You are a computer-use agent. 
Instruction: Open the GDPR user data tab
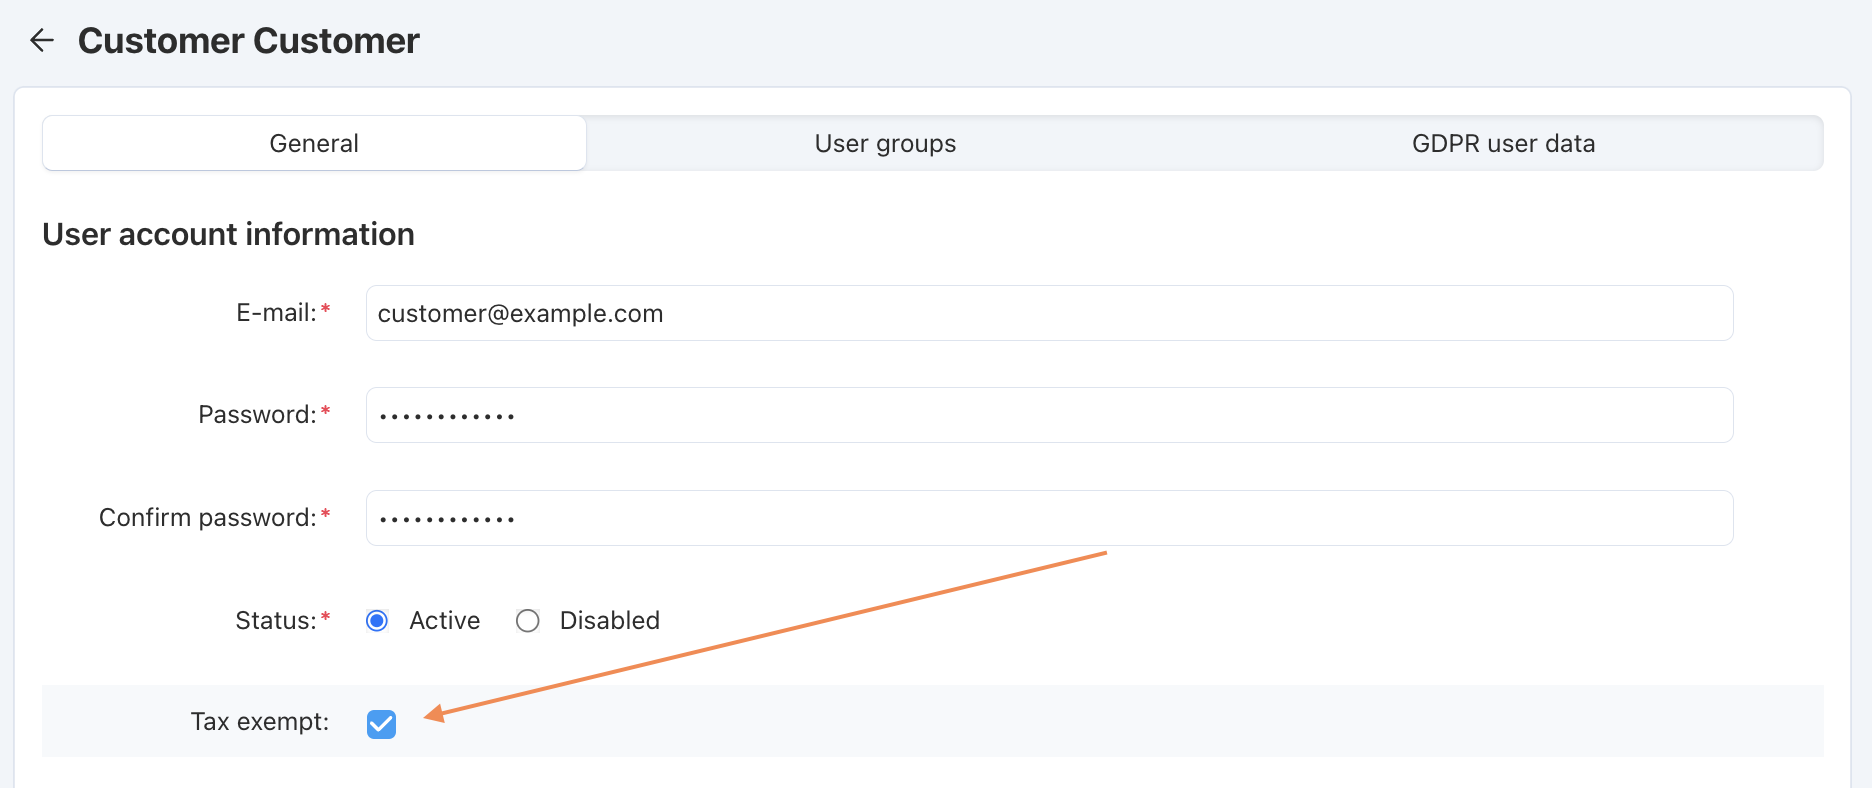[1503, 143]
